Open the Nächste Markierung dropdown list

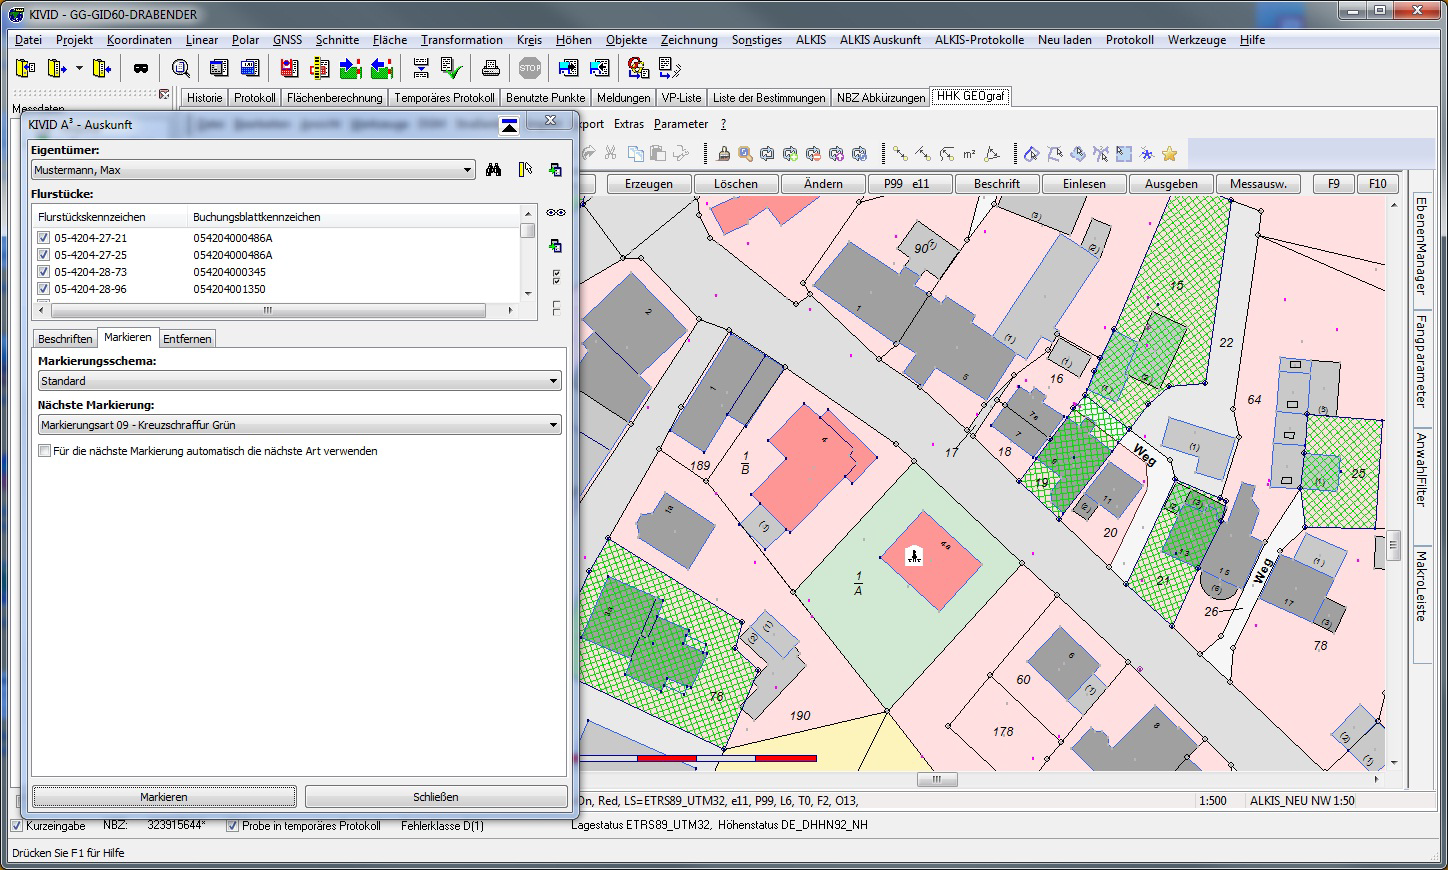(x=554, y=425)
